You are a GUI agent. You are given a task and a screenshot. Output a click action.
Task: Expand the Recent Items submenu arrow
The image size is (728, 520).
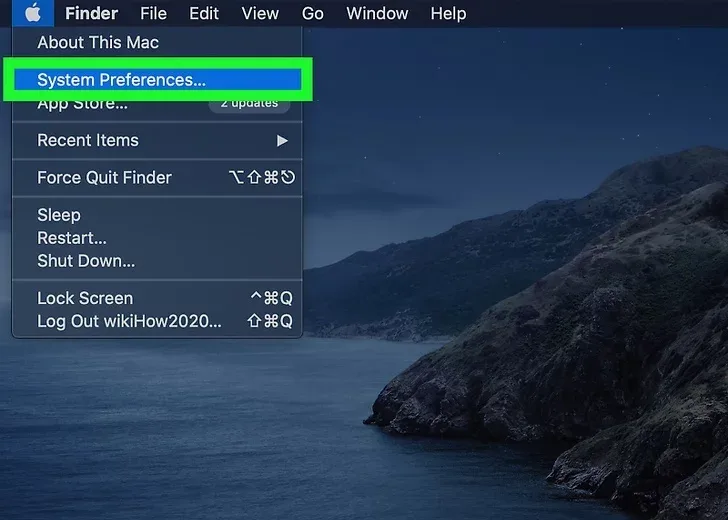tap(282, 141)
